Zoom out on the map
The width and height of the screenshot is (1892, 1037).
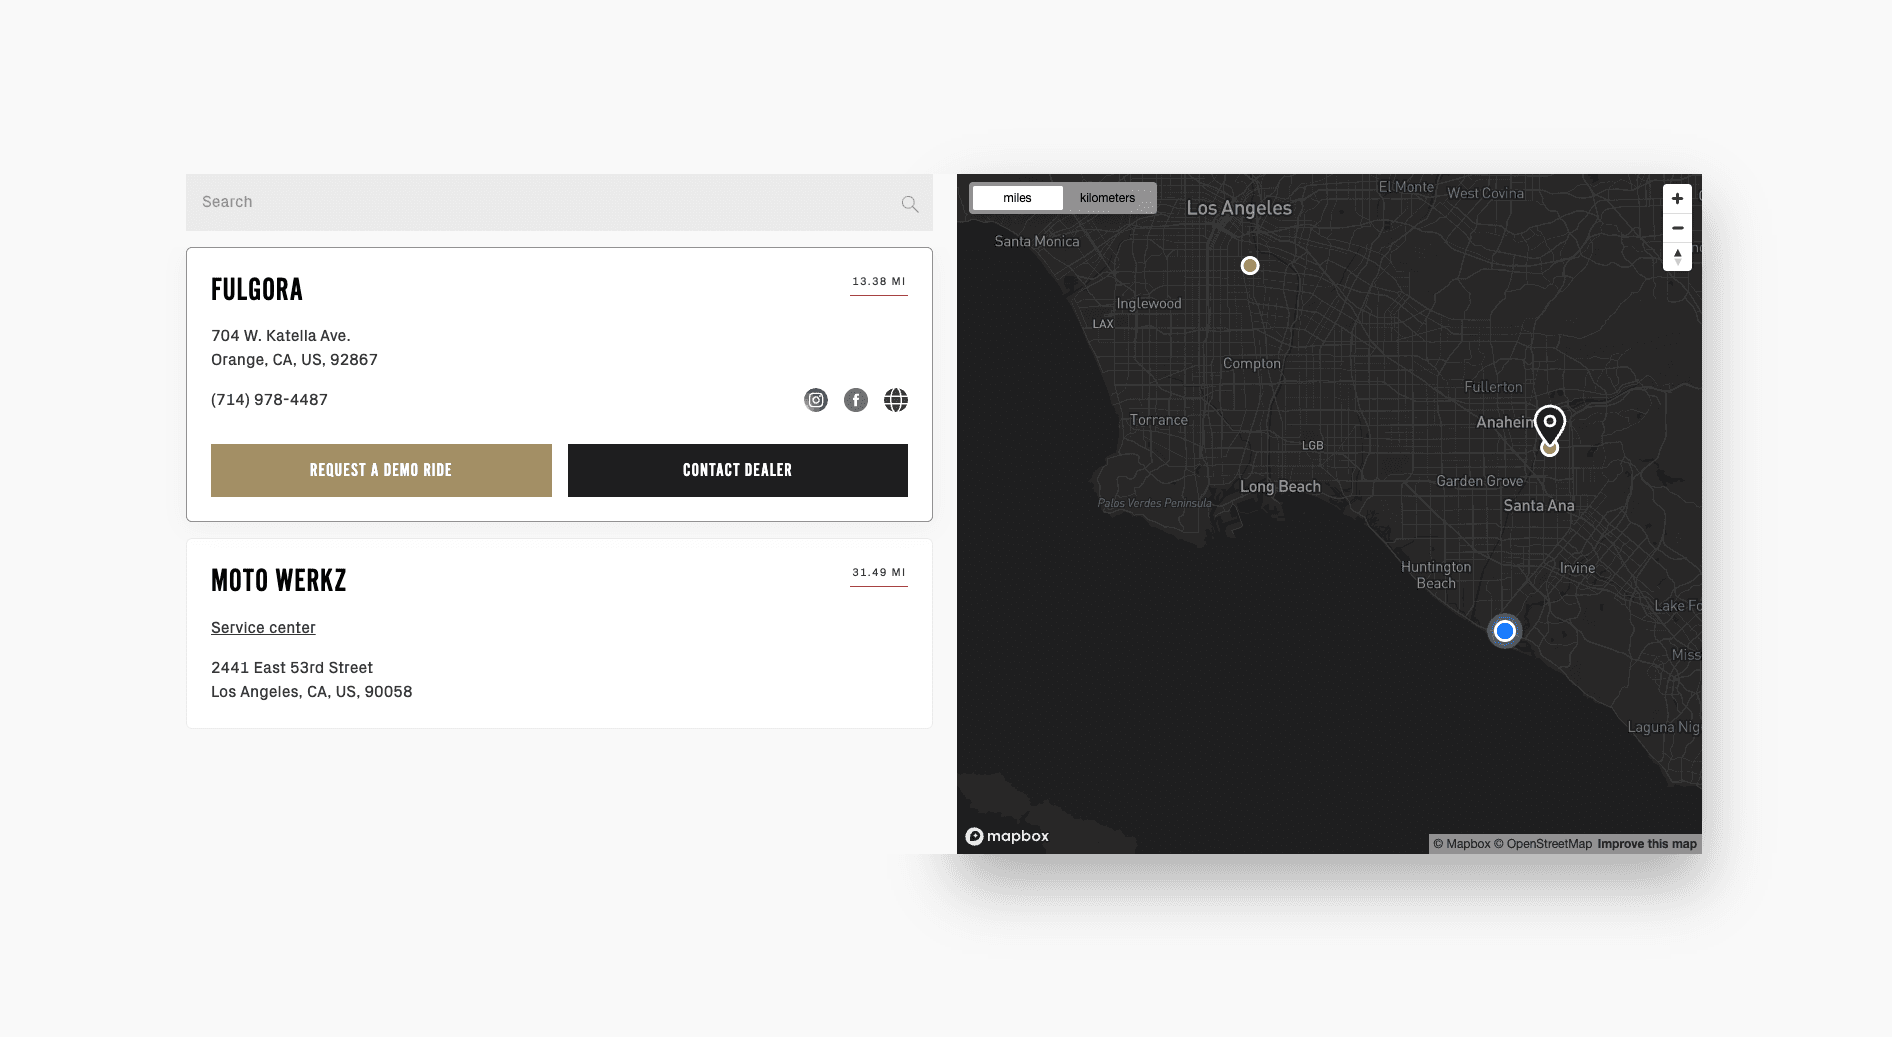point(1678,228)
